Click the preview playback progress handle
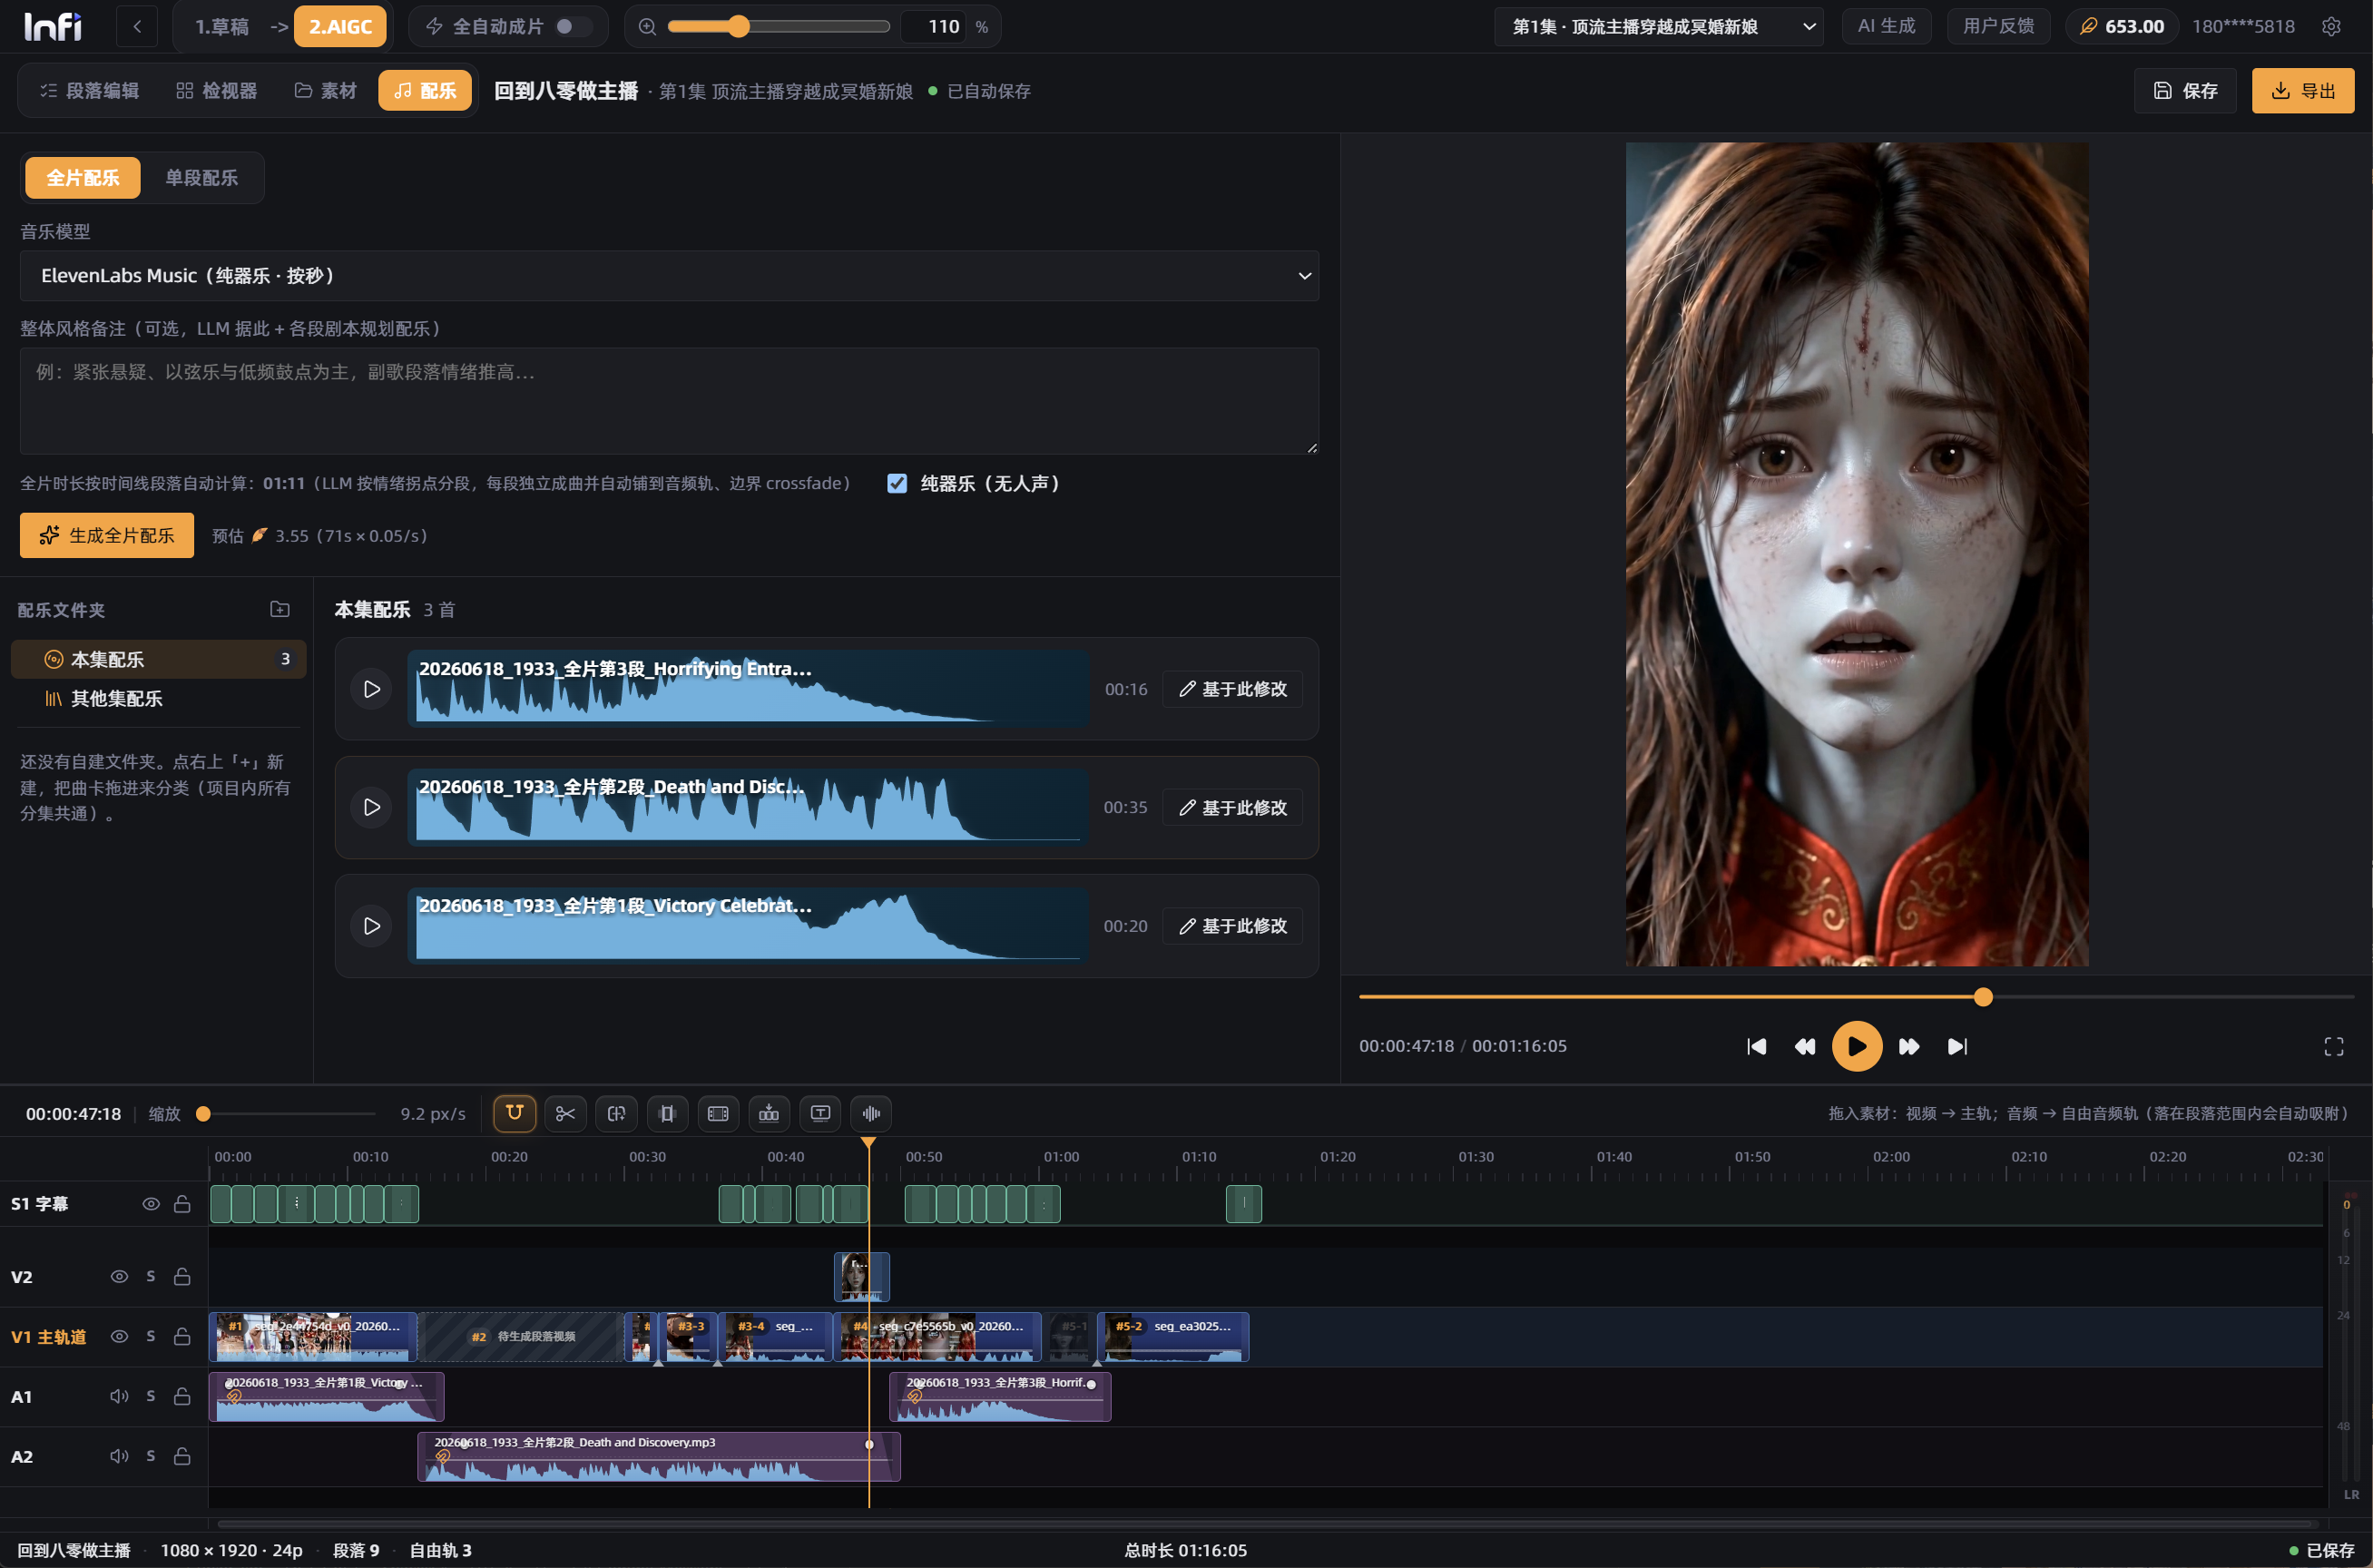This screenshot has width=2373, height=1568. tap(1983, 997)
